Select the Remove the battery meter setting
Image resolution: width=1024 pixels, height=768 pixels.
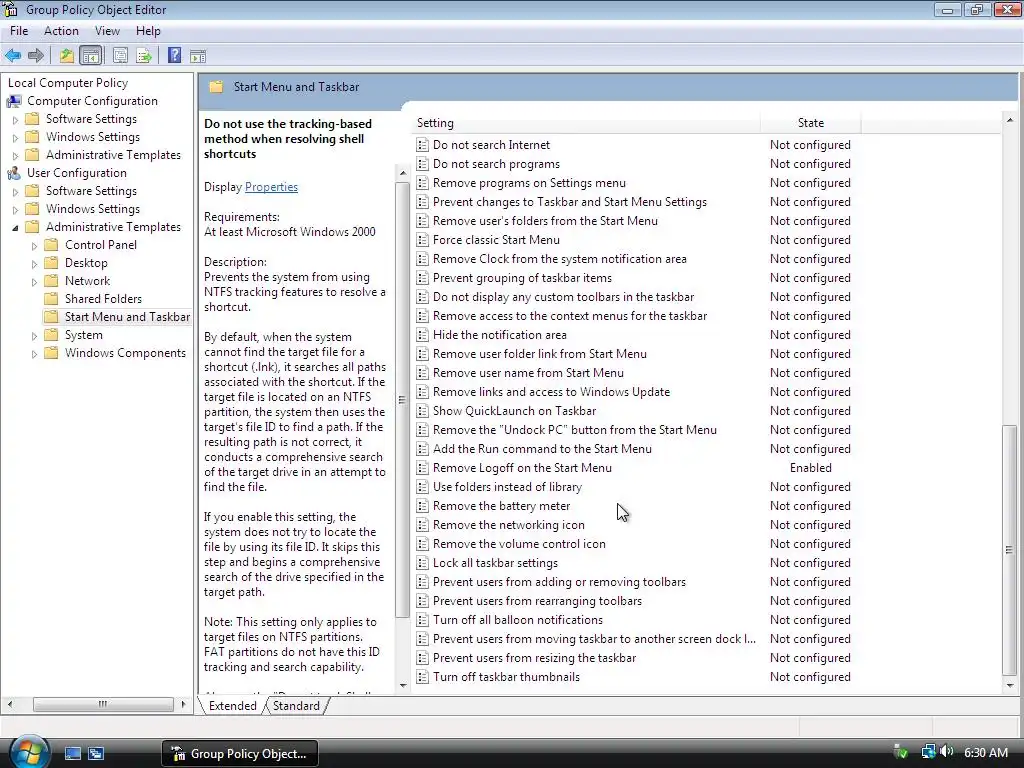[x=501, y=506]
